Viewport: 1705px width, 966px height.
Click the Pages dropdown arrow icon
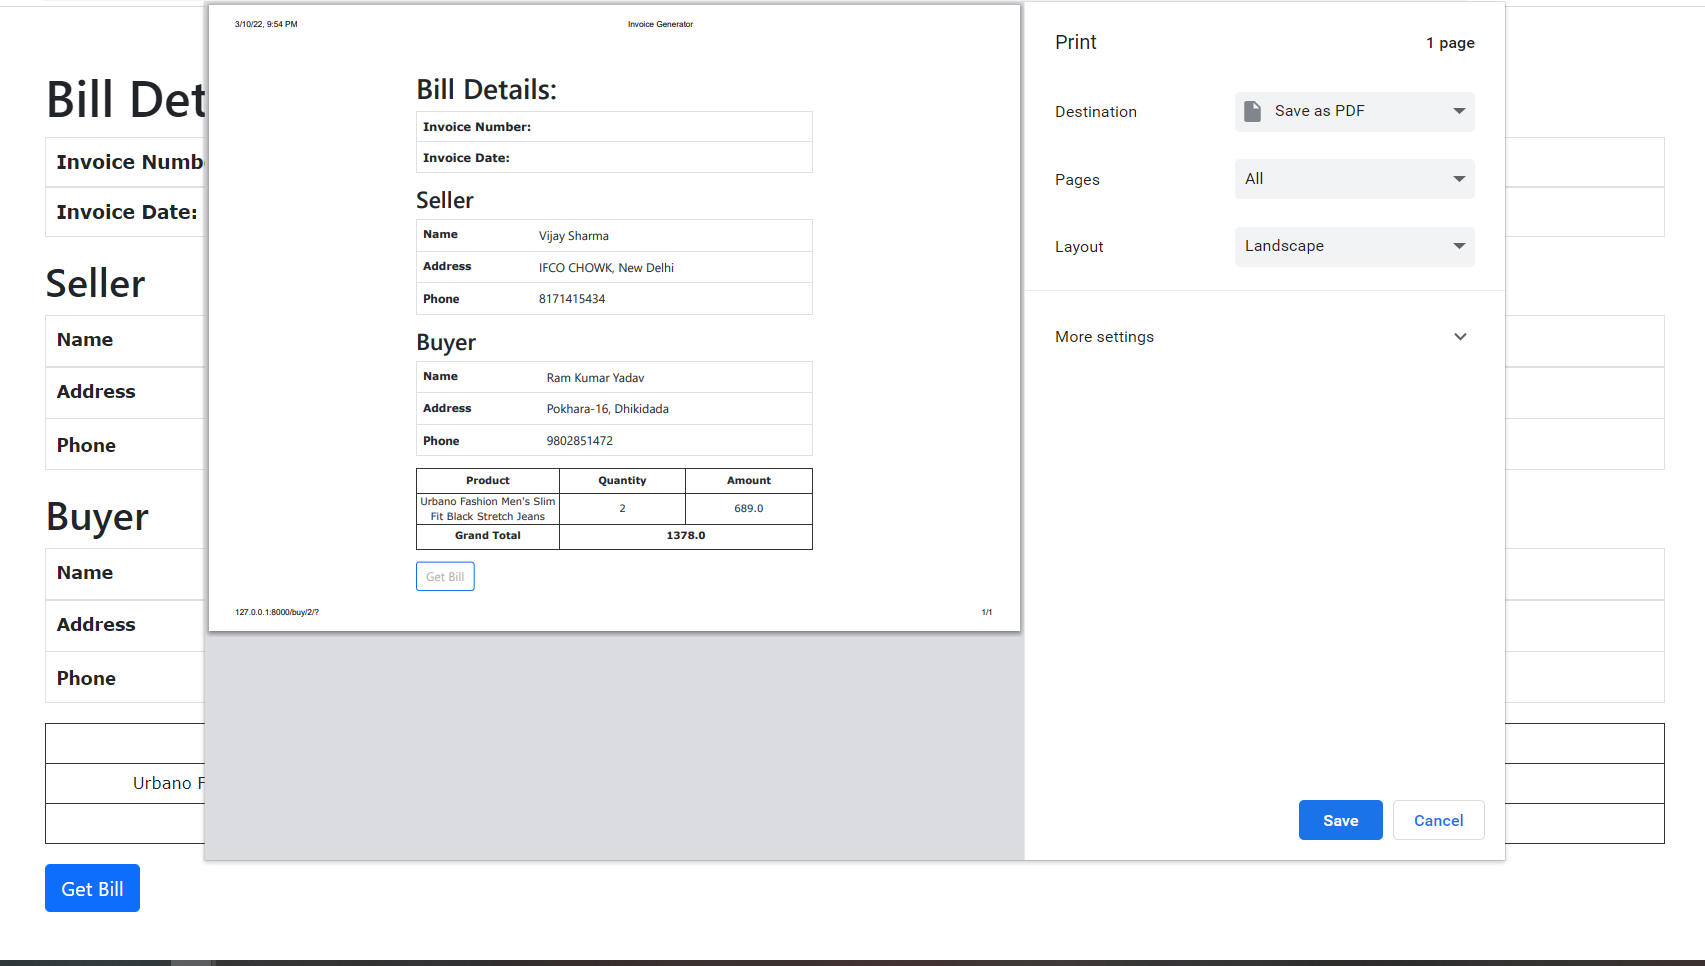[1459, 178]
